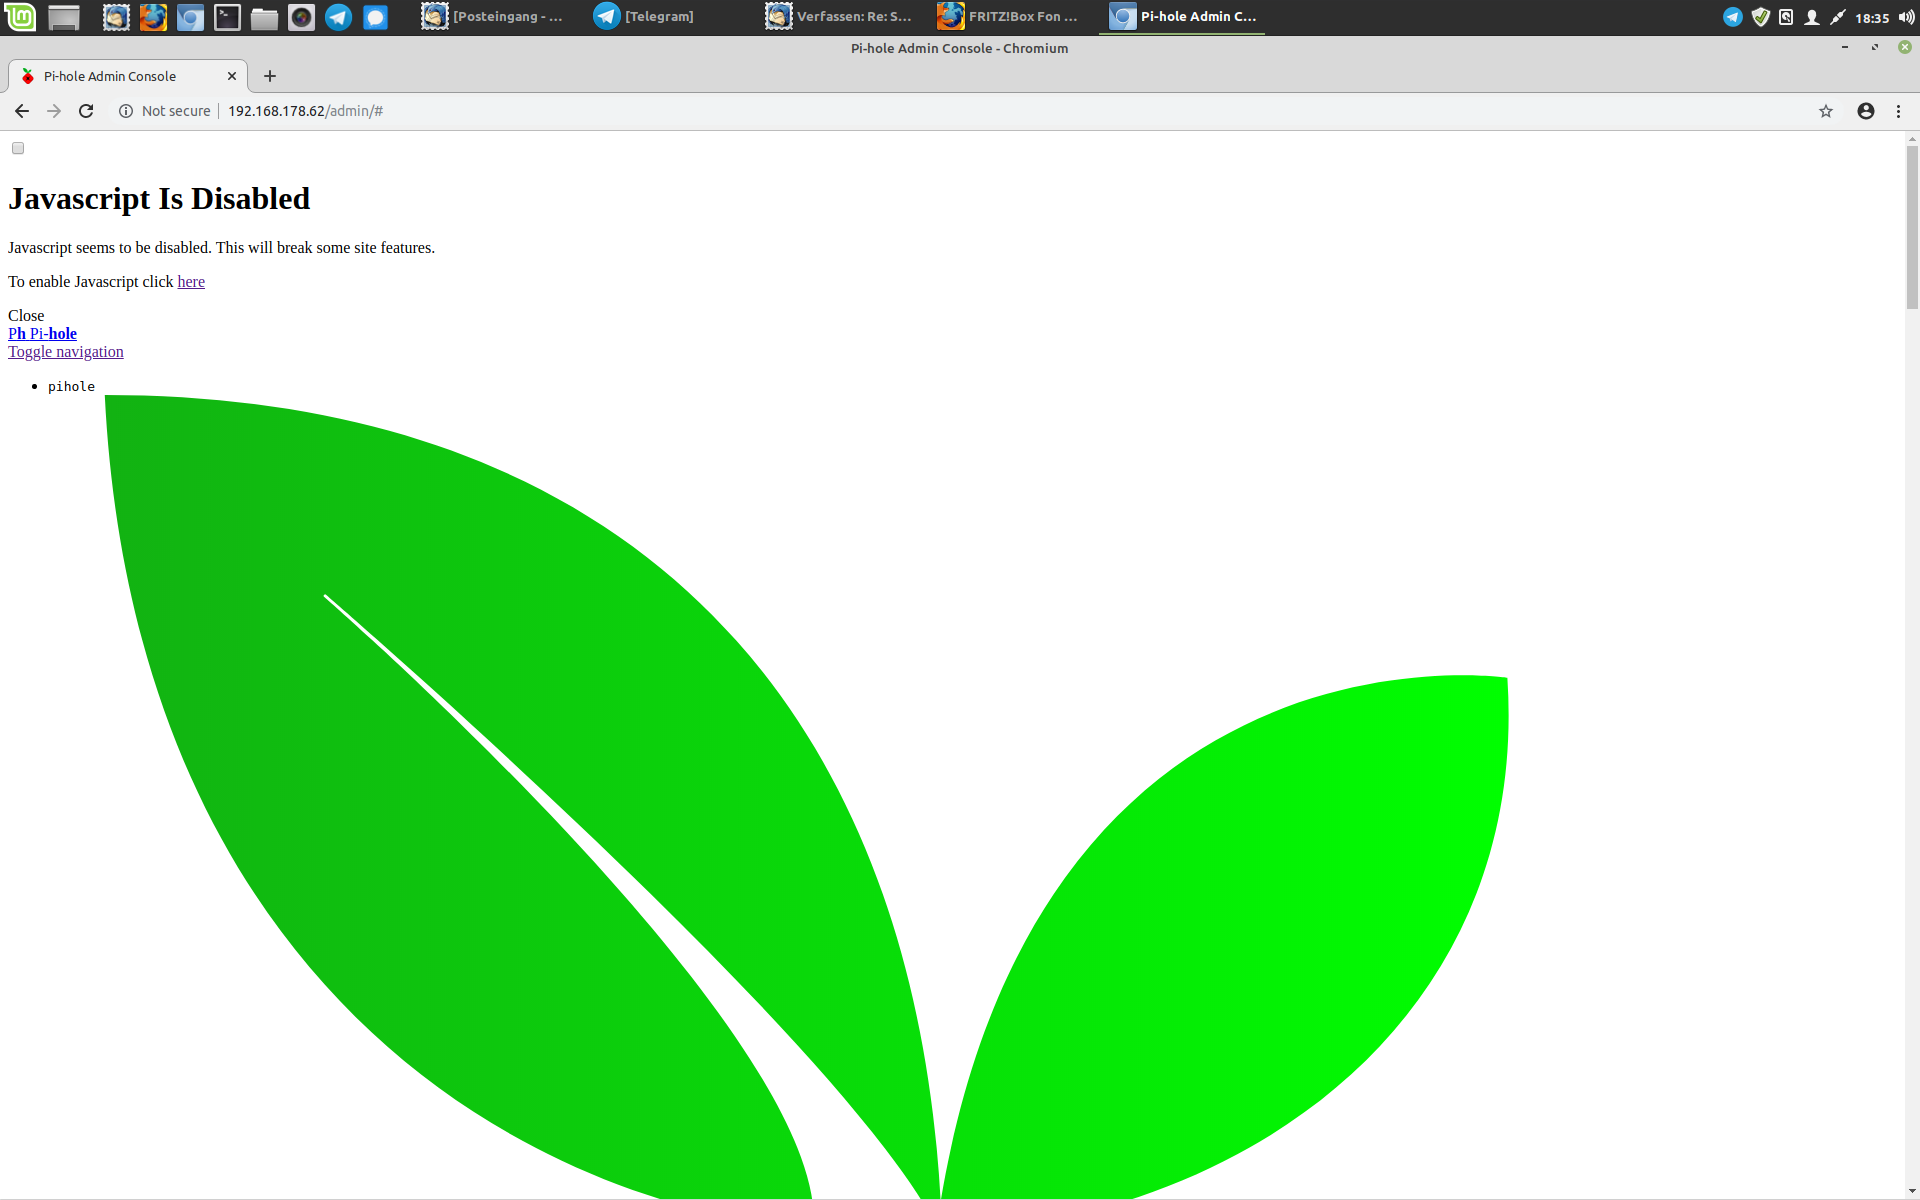Launch the camera app from the panel
The image size is (1920, 1200).
[301, 17]
